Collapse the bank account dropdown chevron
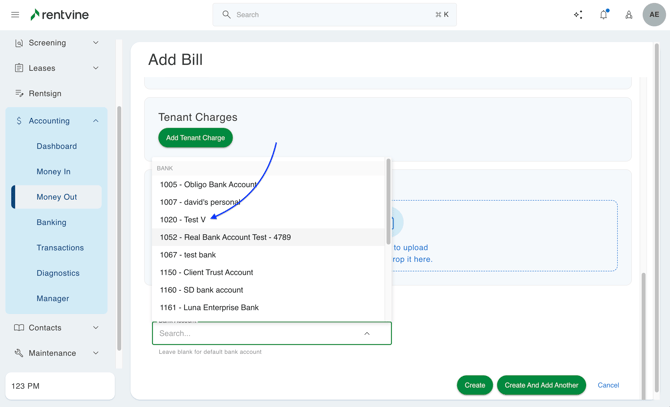Image resolution: width=670 pixels, height=407 pixels. tap(367, 334)
